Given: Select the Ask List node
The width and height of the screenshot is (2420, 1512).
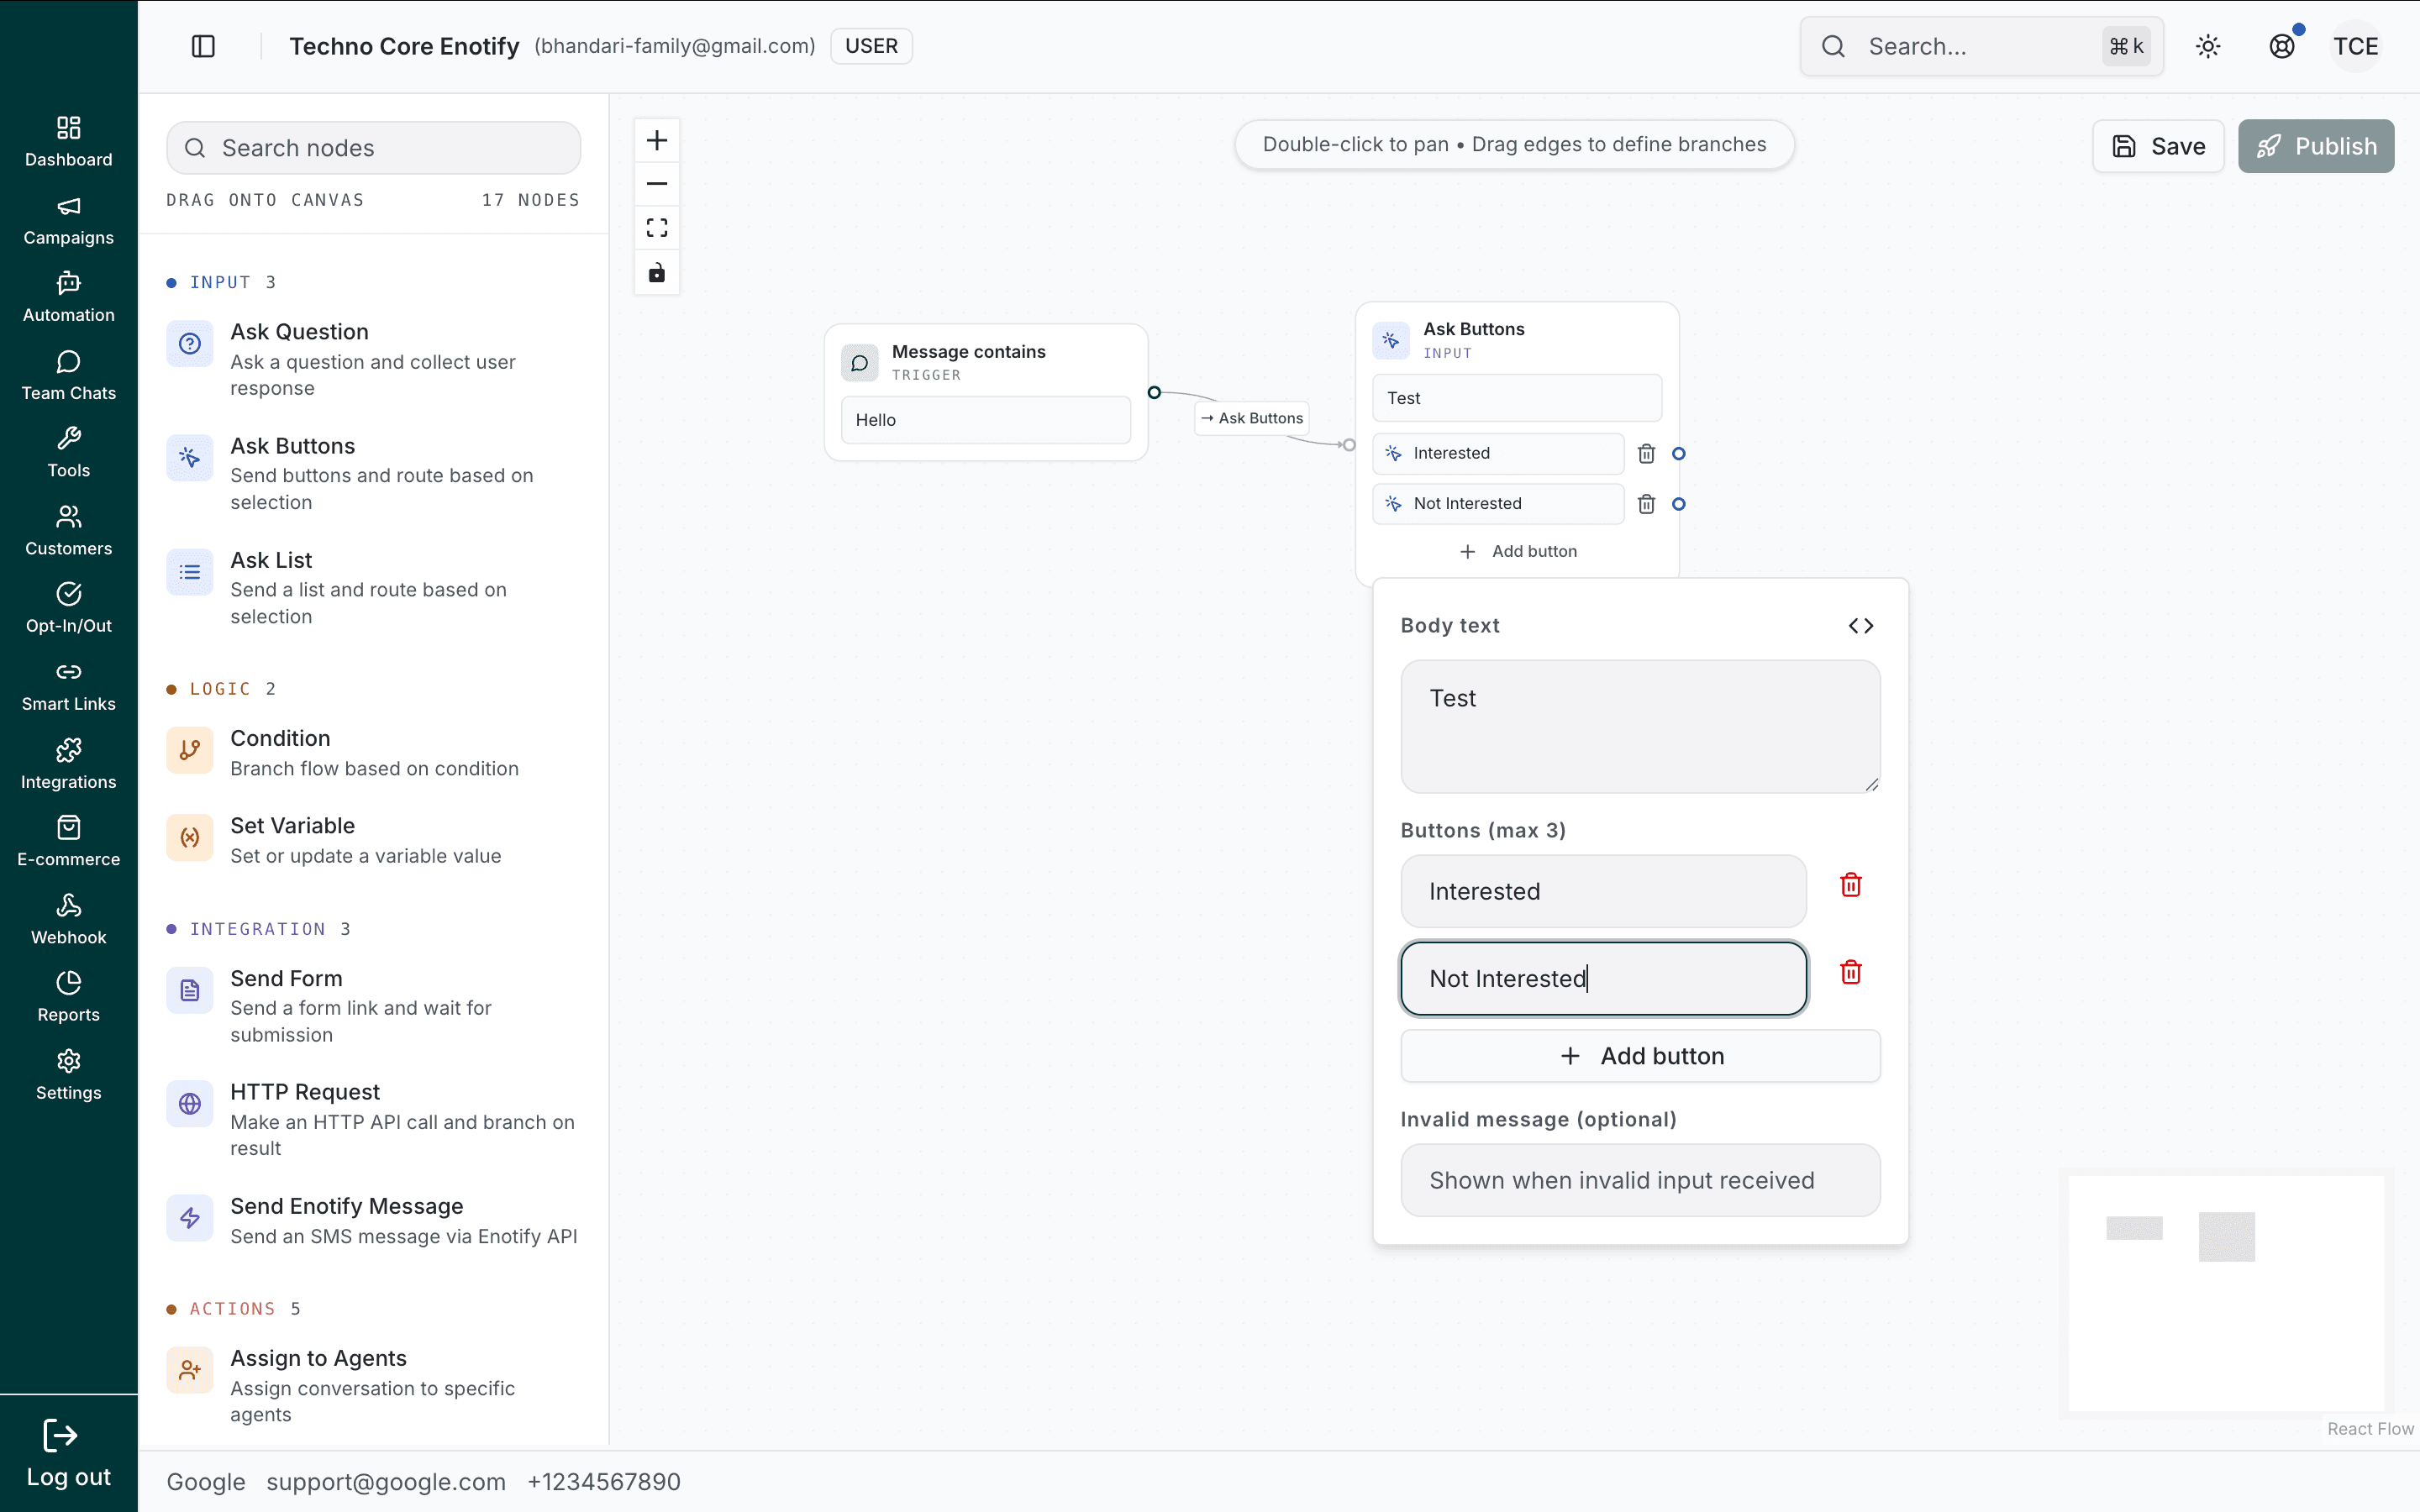Looking at the screenshot, I should point(373,587).
